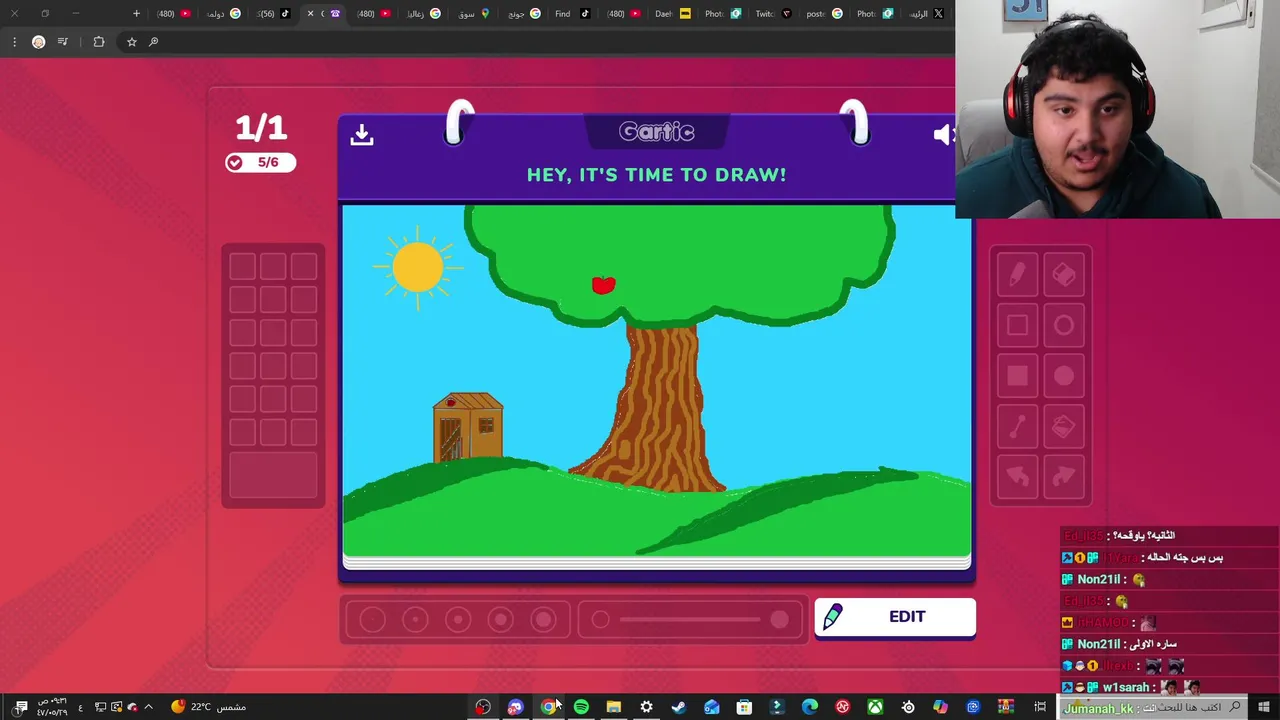Select the second largest brush size

[501, 620]
